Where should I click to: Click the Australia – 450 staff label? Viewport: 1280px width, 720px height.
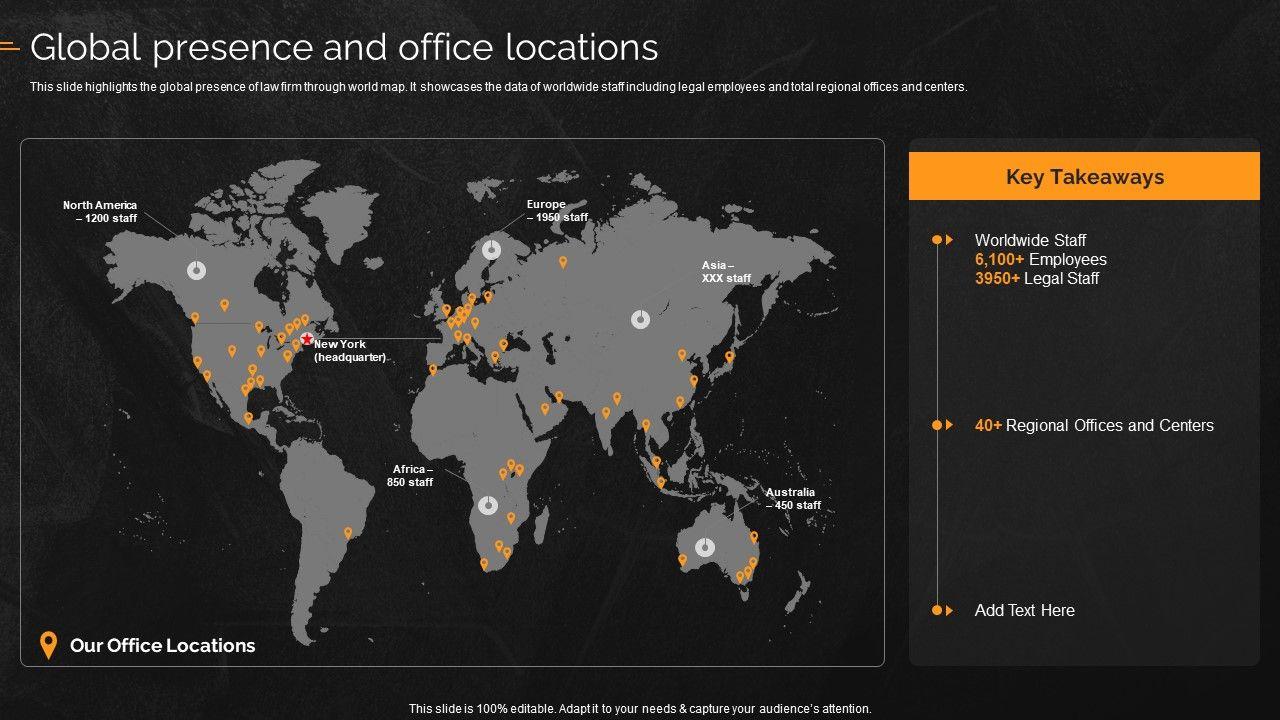click(x=792, y=498)
